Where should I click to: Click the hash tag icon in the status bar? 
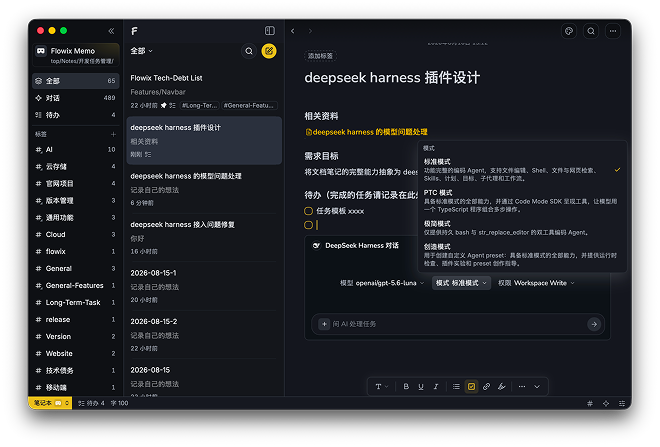590,403
